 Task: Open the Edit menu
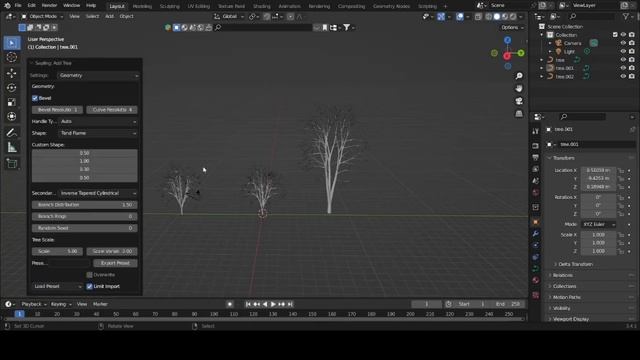click(x=31, y=5)
